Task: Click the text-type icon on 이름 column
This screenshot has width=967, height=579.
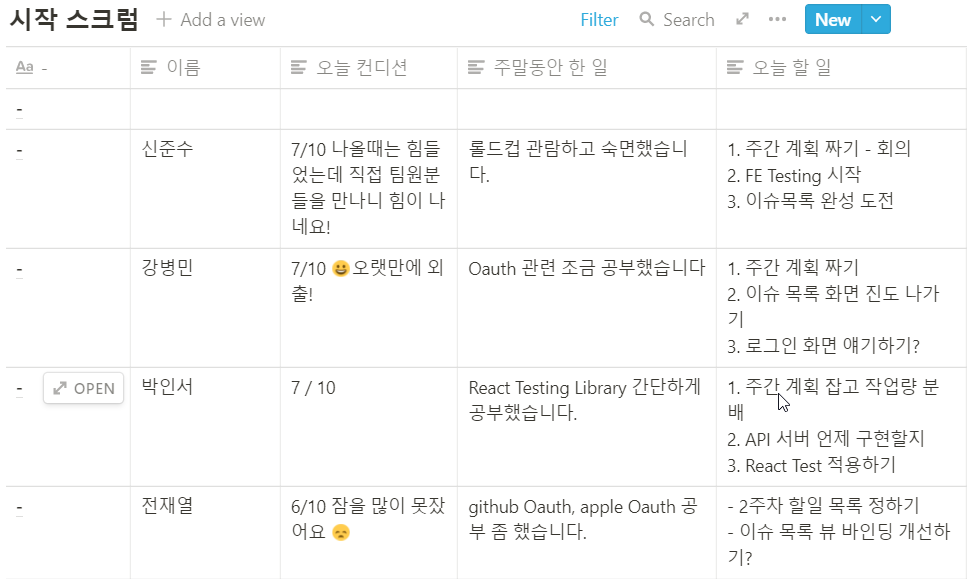Action: pyautogui.click(x=149, y=68)
